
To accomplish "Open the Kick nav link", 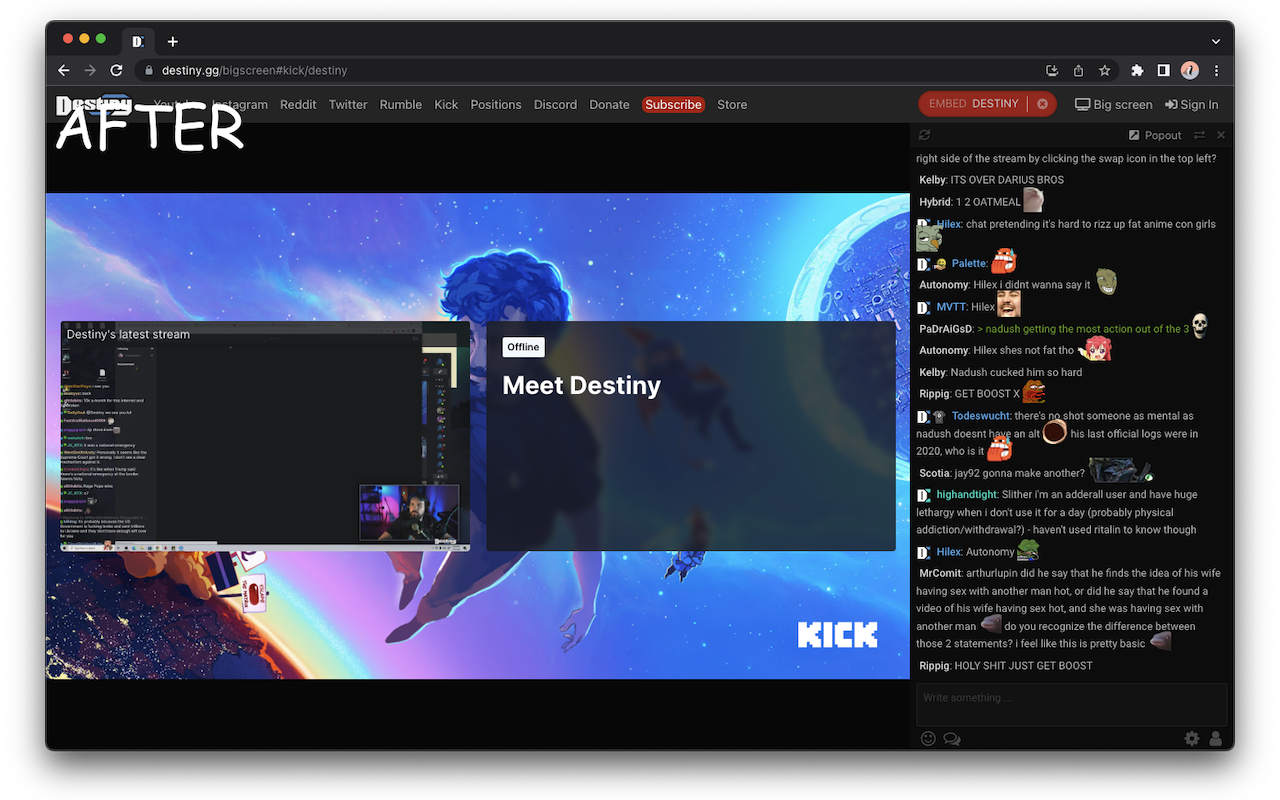I will [x=446, y=104].
